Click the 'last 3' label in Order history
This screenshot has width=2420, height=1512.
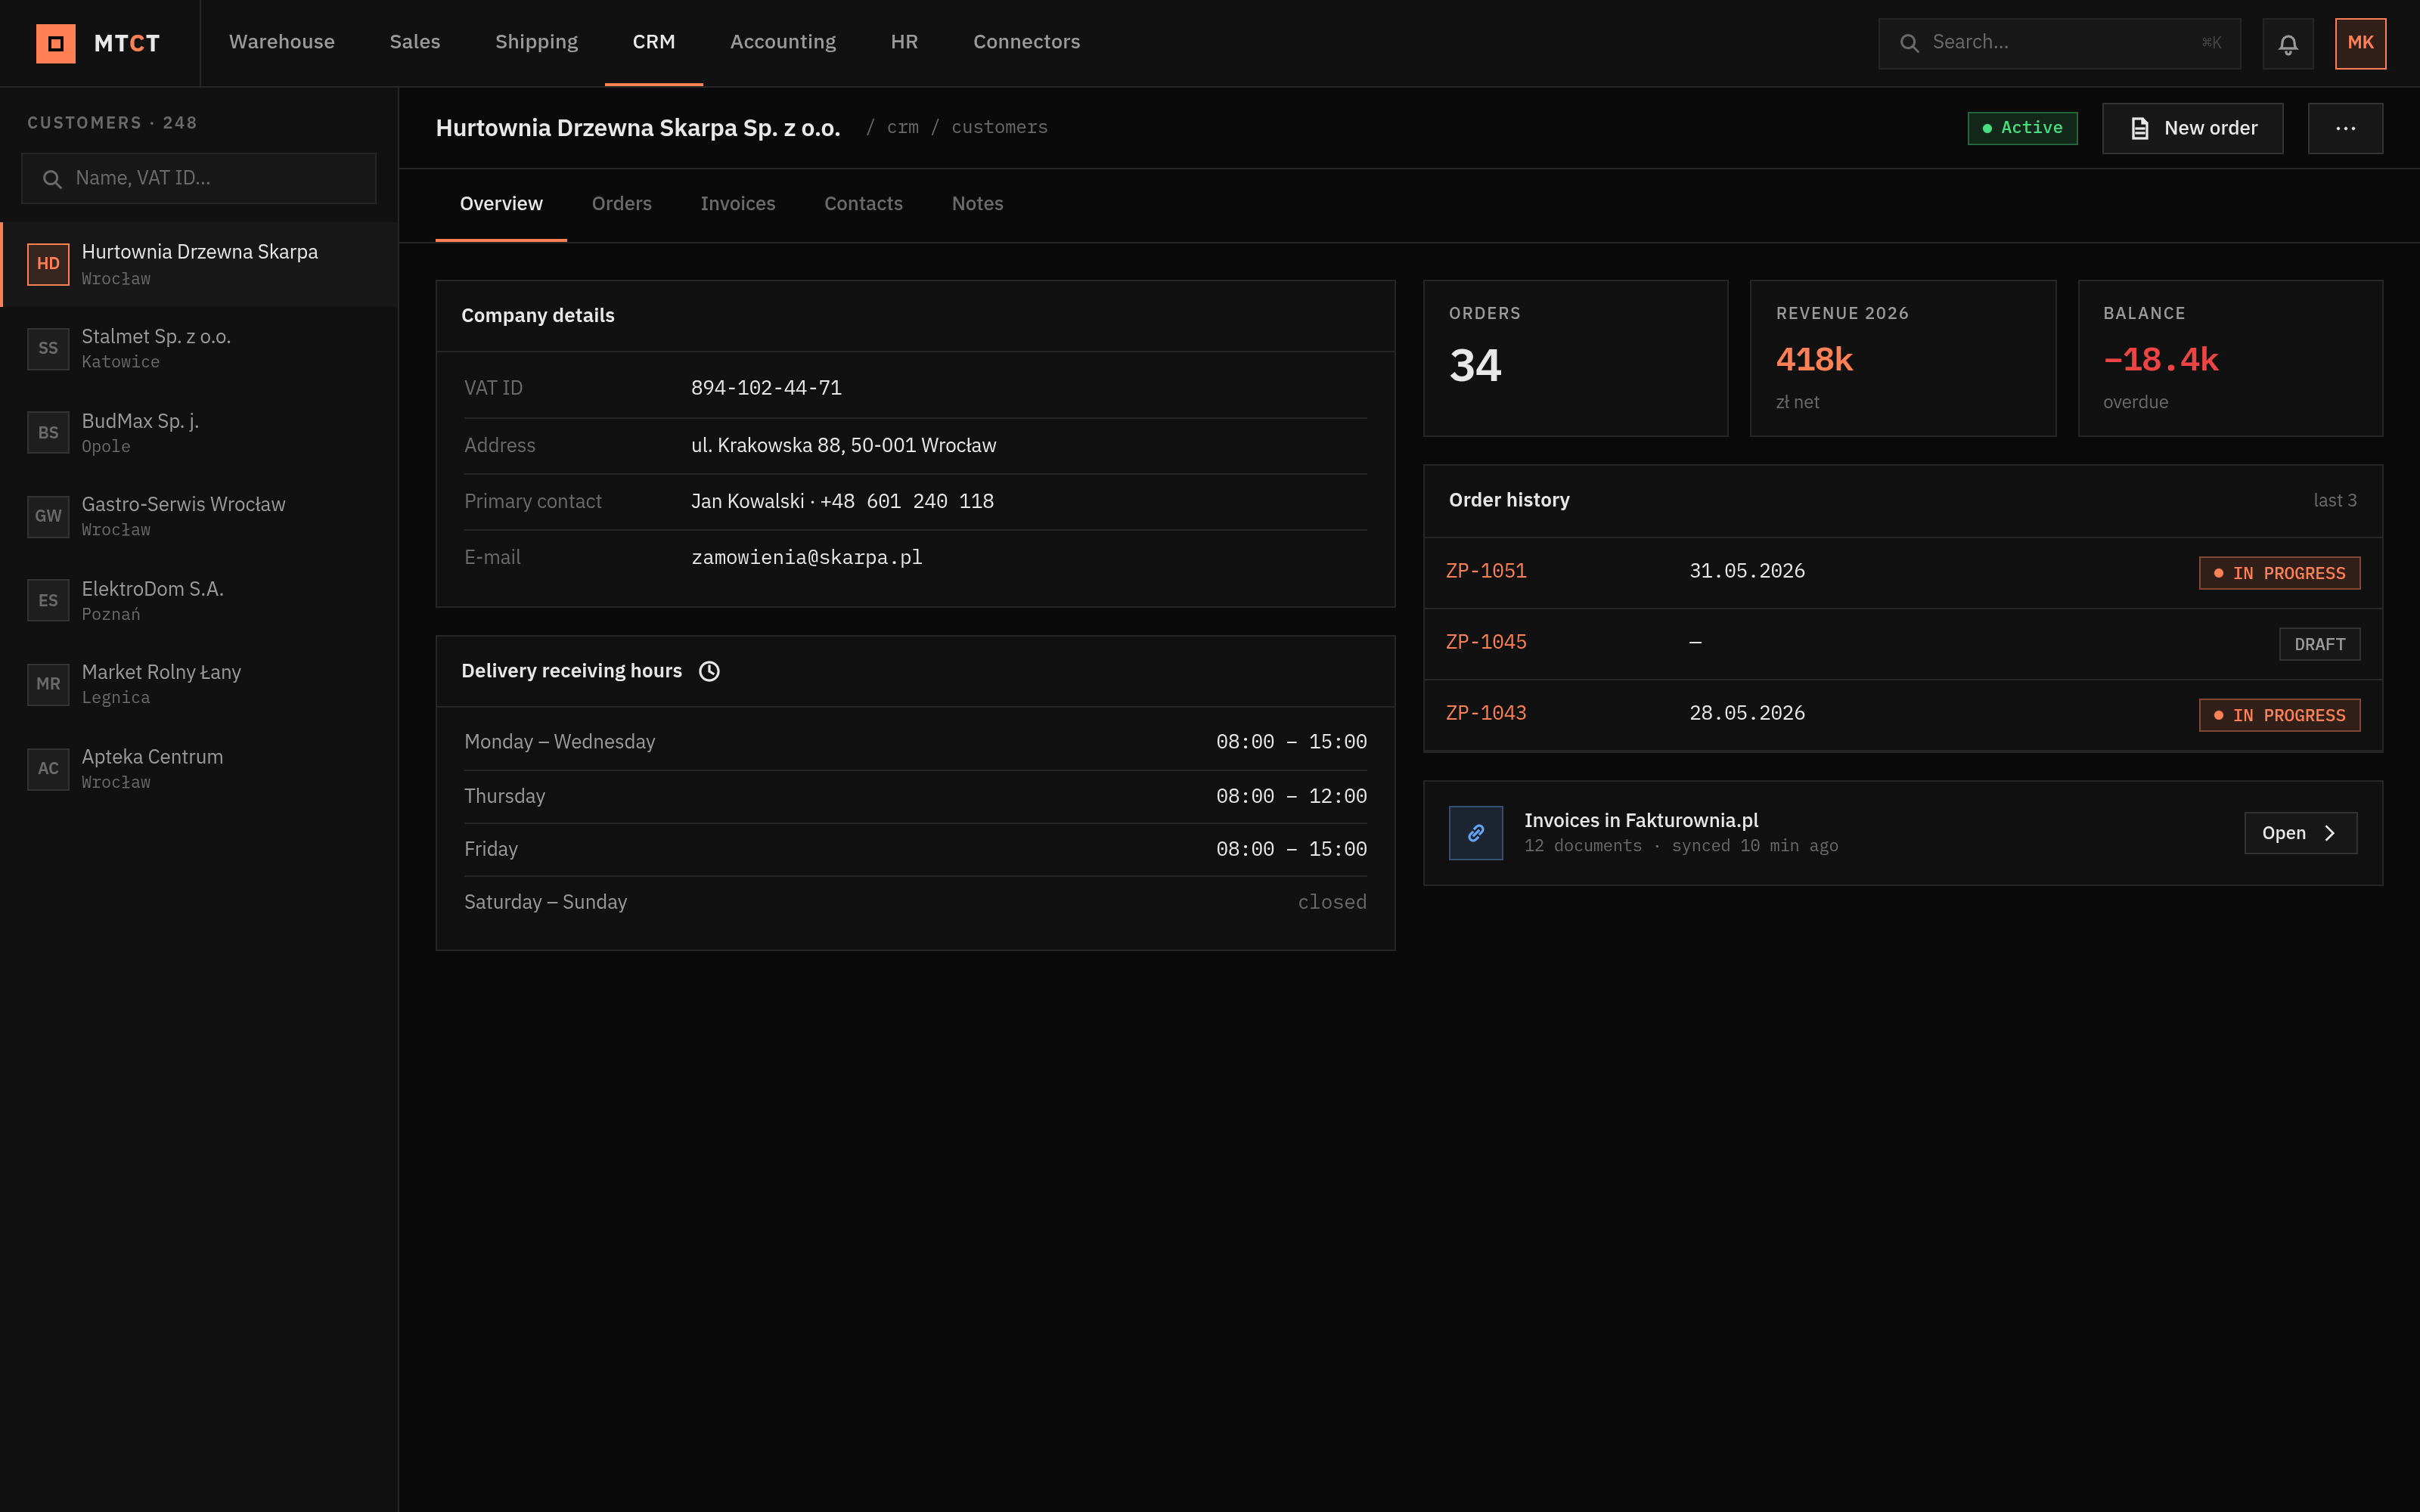point(2335,501)
